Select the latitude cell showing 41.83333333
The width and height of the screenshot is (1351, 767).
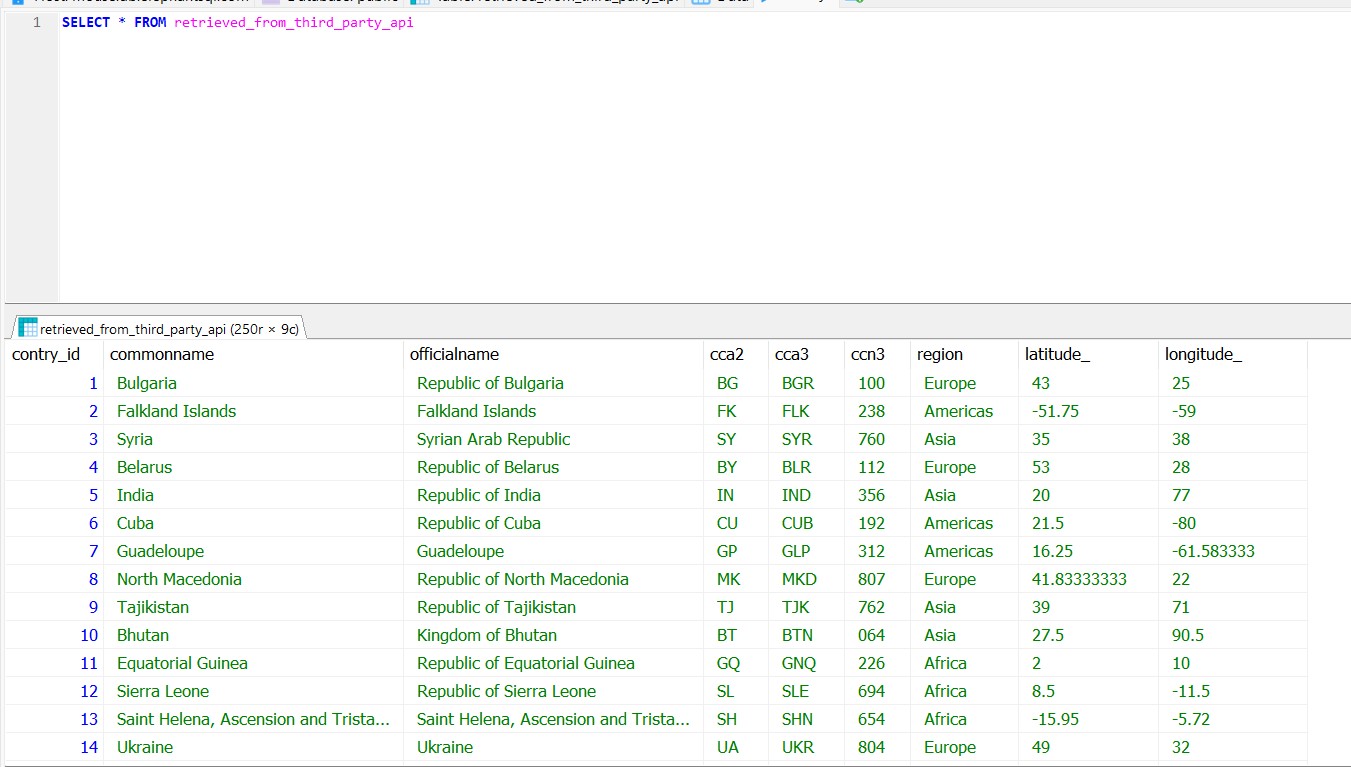pyautogui.click(x=1088, y=579)
